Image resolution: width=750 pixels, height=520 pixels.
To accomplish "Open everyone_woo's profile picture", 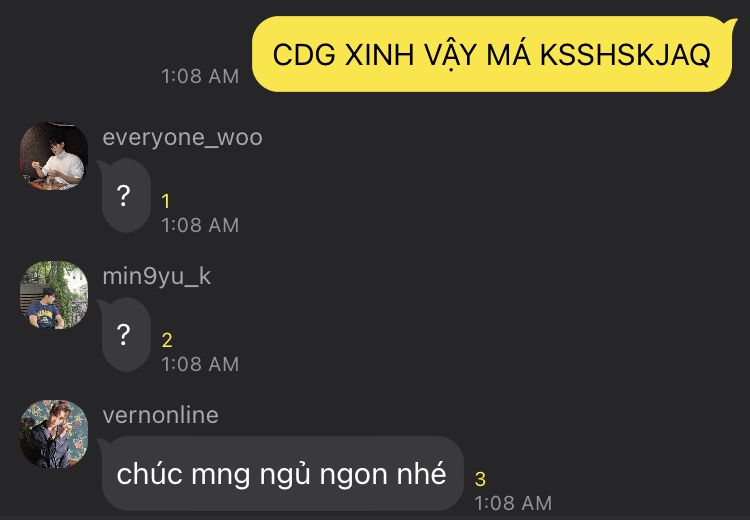I will coord(54,156).
